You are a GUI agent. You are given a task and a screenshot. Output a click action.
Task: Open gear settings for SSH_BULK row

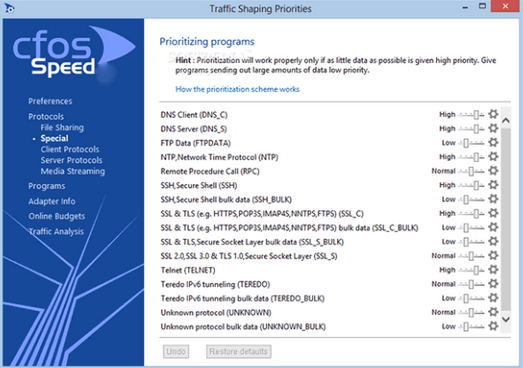493,199
